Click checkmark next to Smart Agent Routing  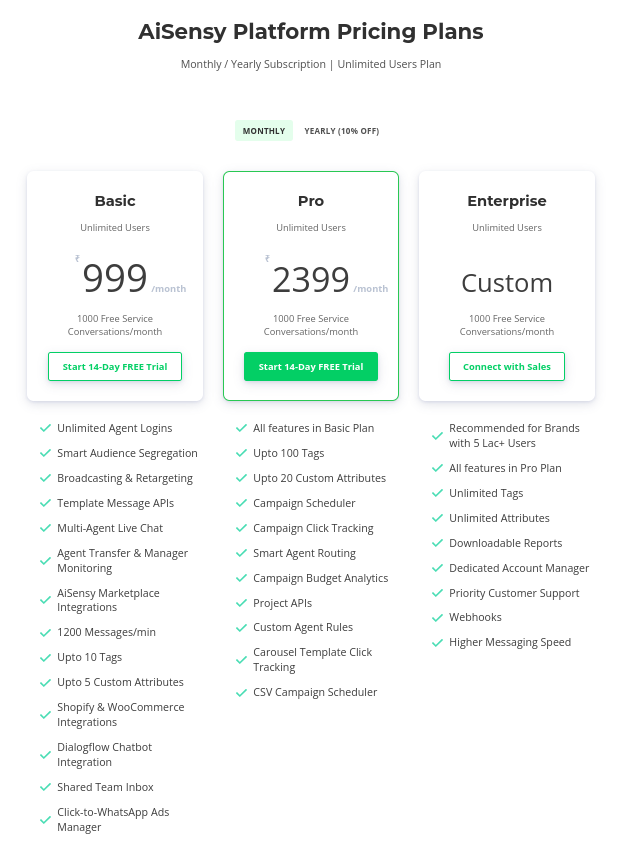click(241, 552)
